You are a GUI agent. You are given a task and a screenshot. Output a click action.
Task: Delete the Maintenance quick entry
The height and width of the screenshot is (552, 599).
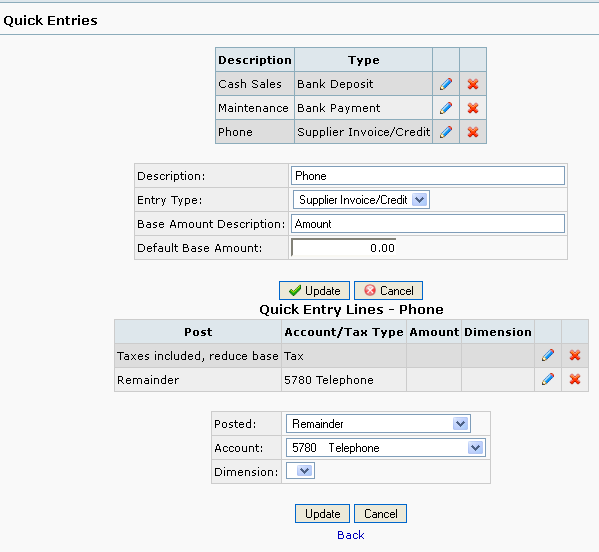pos(473,108)
